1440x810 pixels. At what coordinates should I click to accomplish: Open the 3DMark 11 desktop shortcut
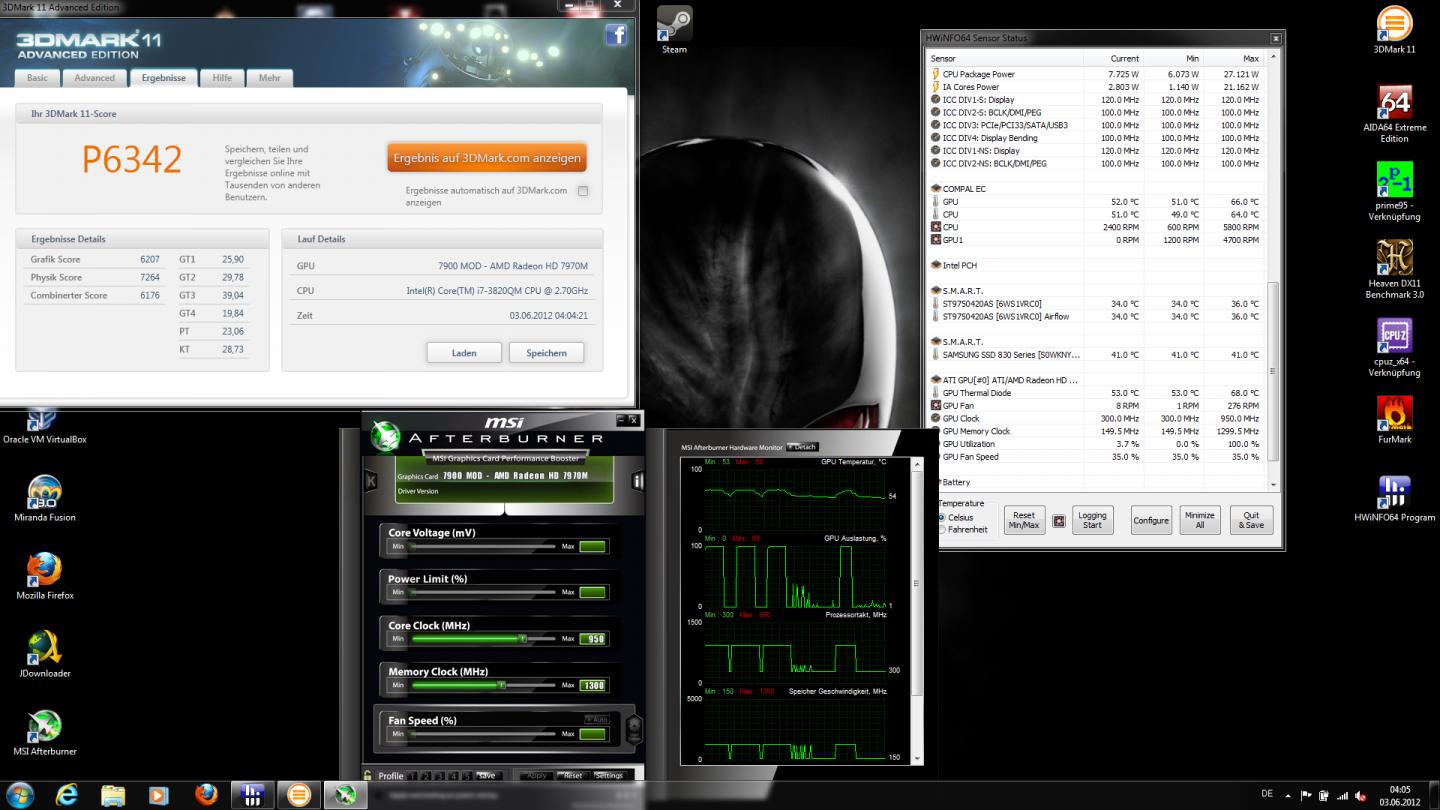coord(1394,30)
